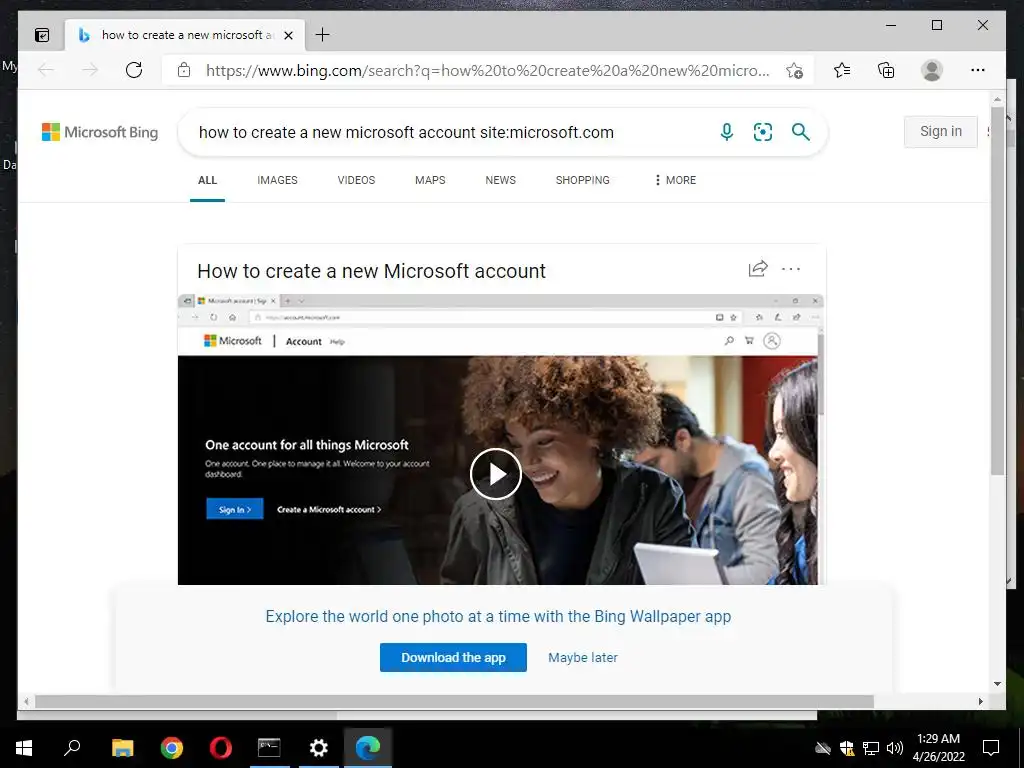
Task: Click Microsoft Edge taskbar icon
Action: (x=368, y=748)
